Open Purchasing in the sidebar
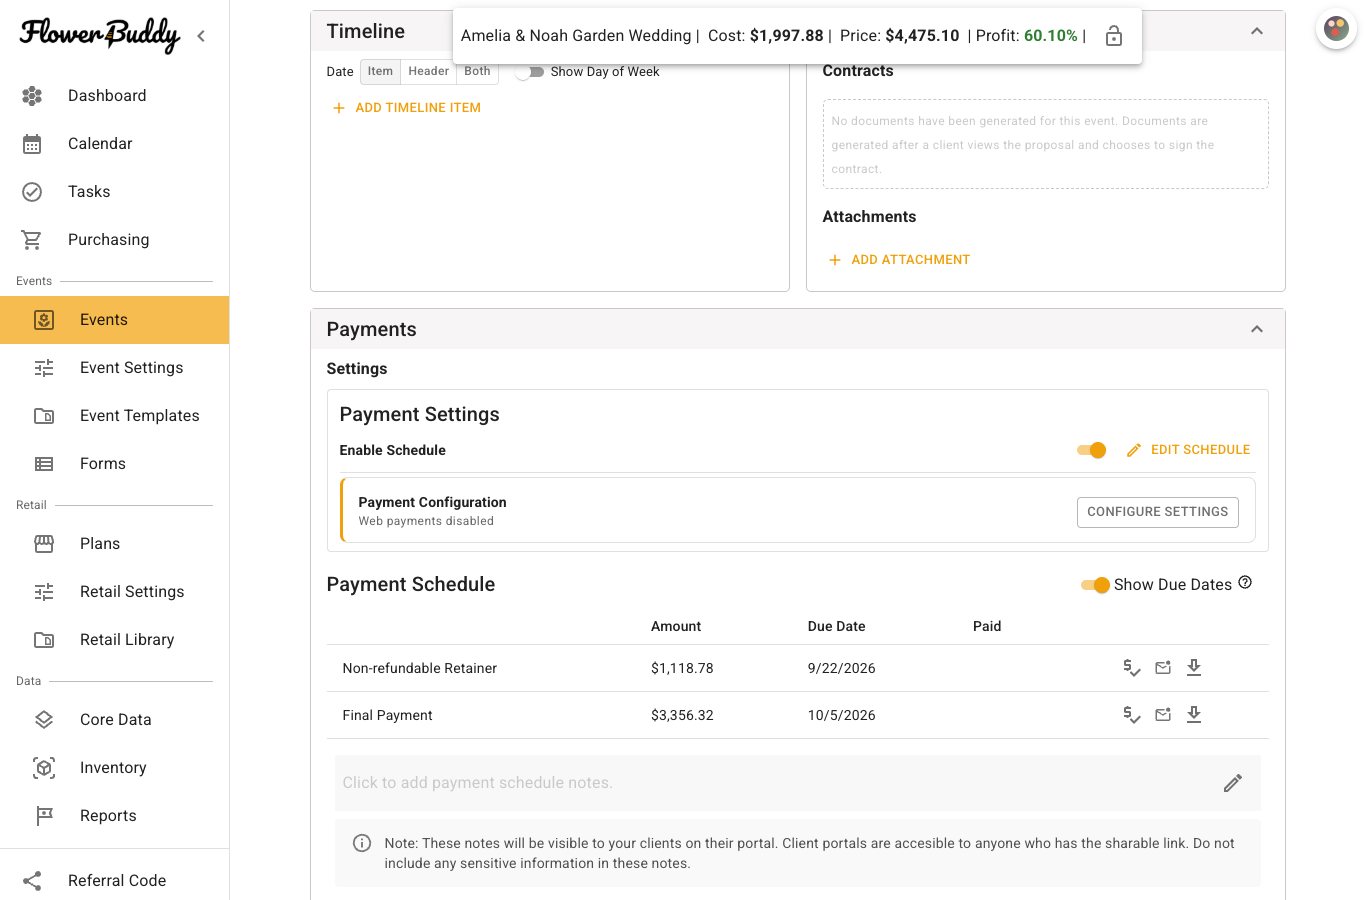The image size is (1365, 900). click(x=115, y=240)
